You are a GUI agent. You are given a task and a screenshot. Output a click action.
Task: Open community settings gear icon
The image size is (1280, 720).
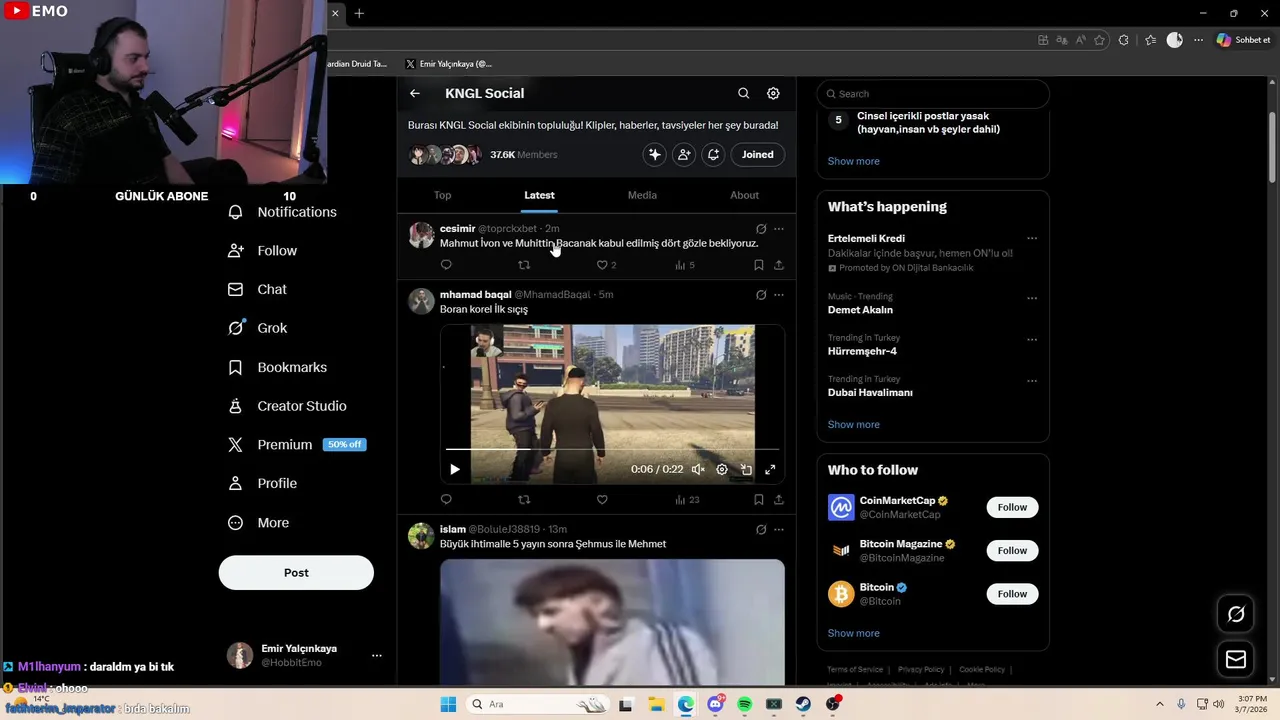[773, 93]
